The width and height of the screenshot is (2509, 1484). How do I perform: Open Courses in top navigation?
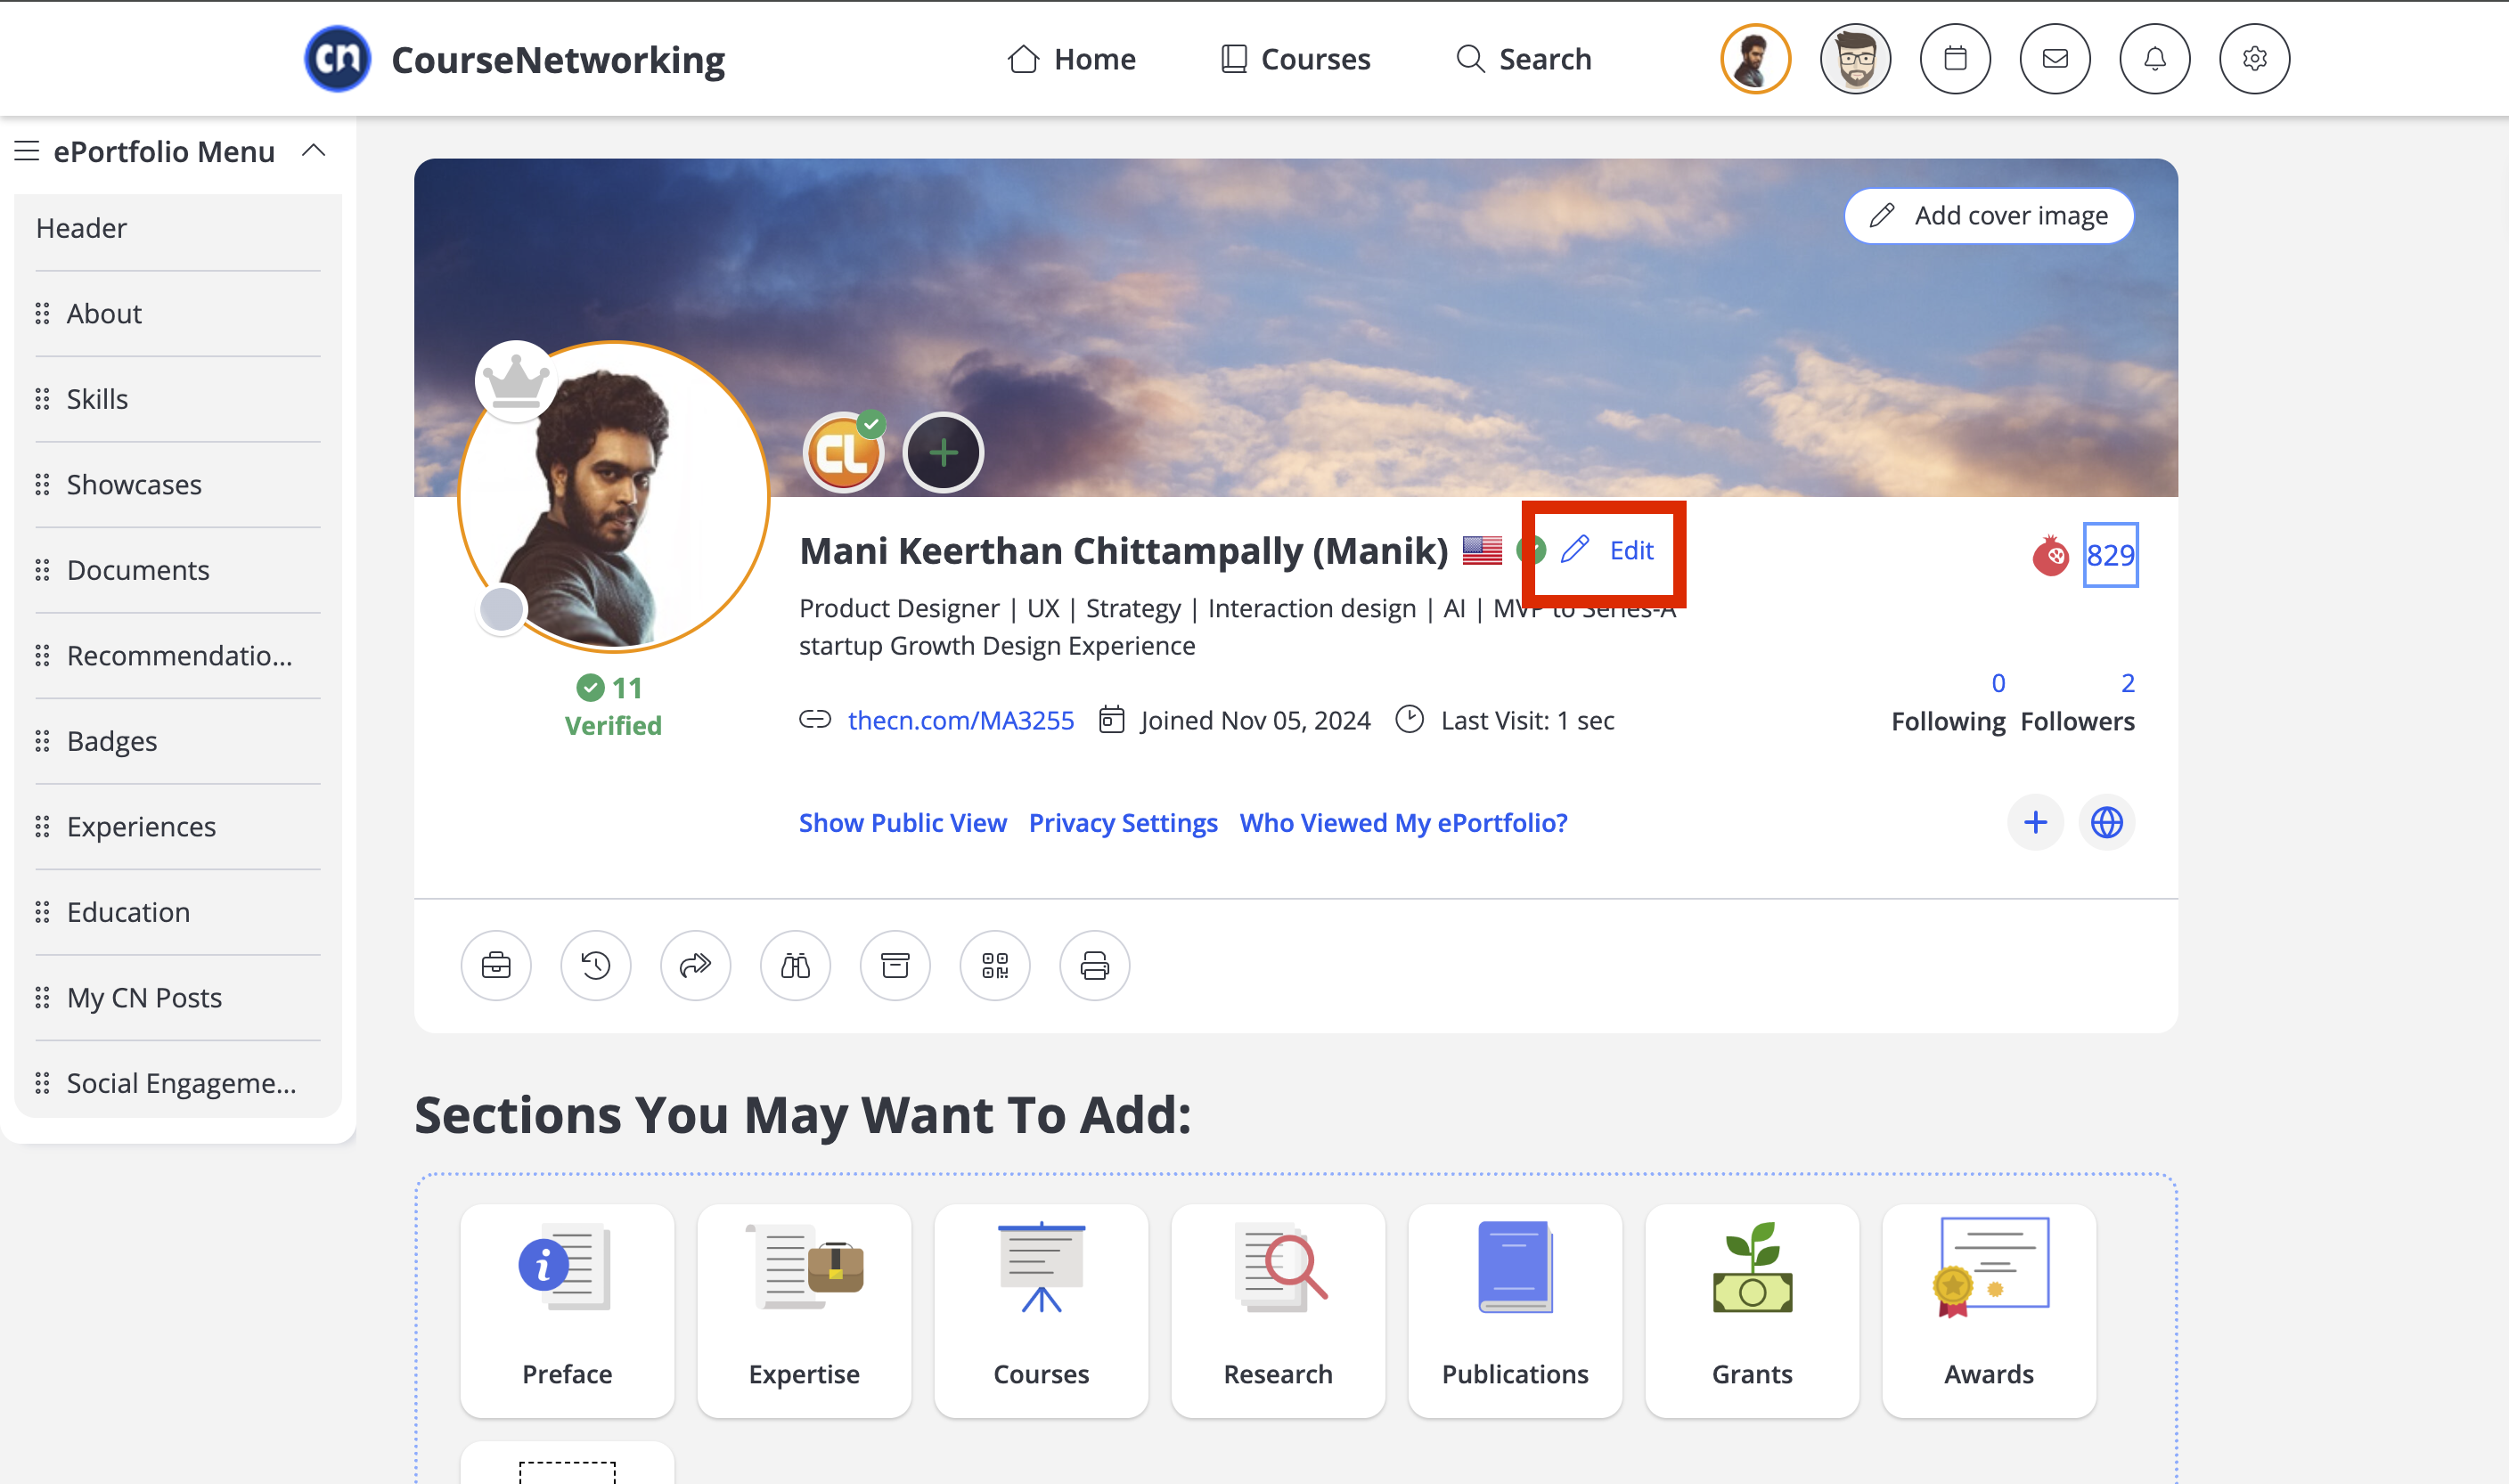(1296, 59)
